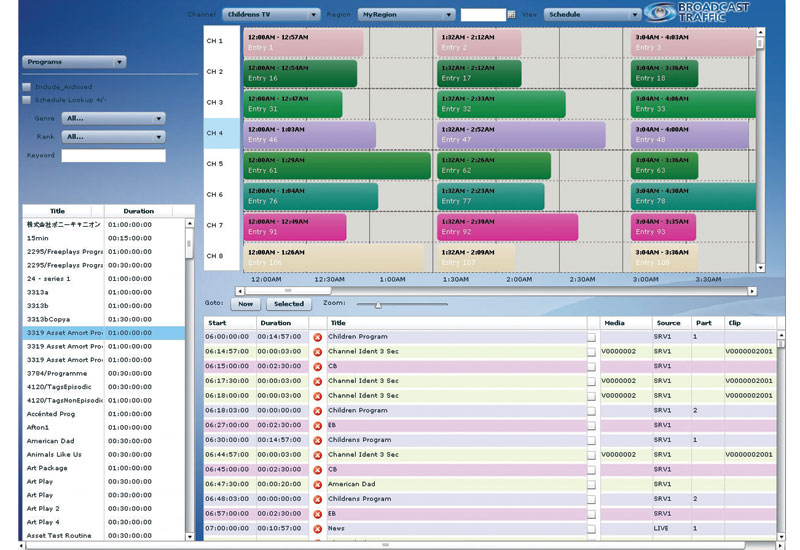This screenshot has height=550, width=800.
Task: Sort programs by the Duration column header
Action: tap(138, 211)
